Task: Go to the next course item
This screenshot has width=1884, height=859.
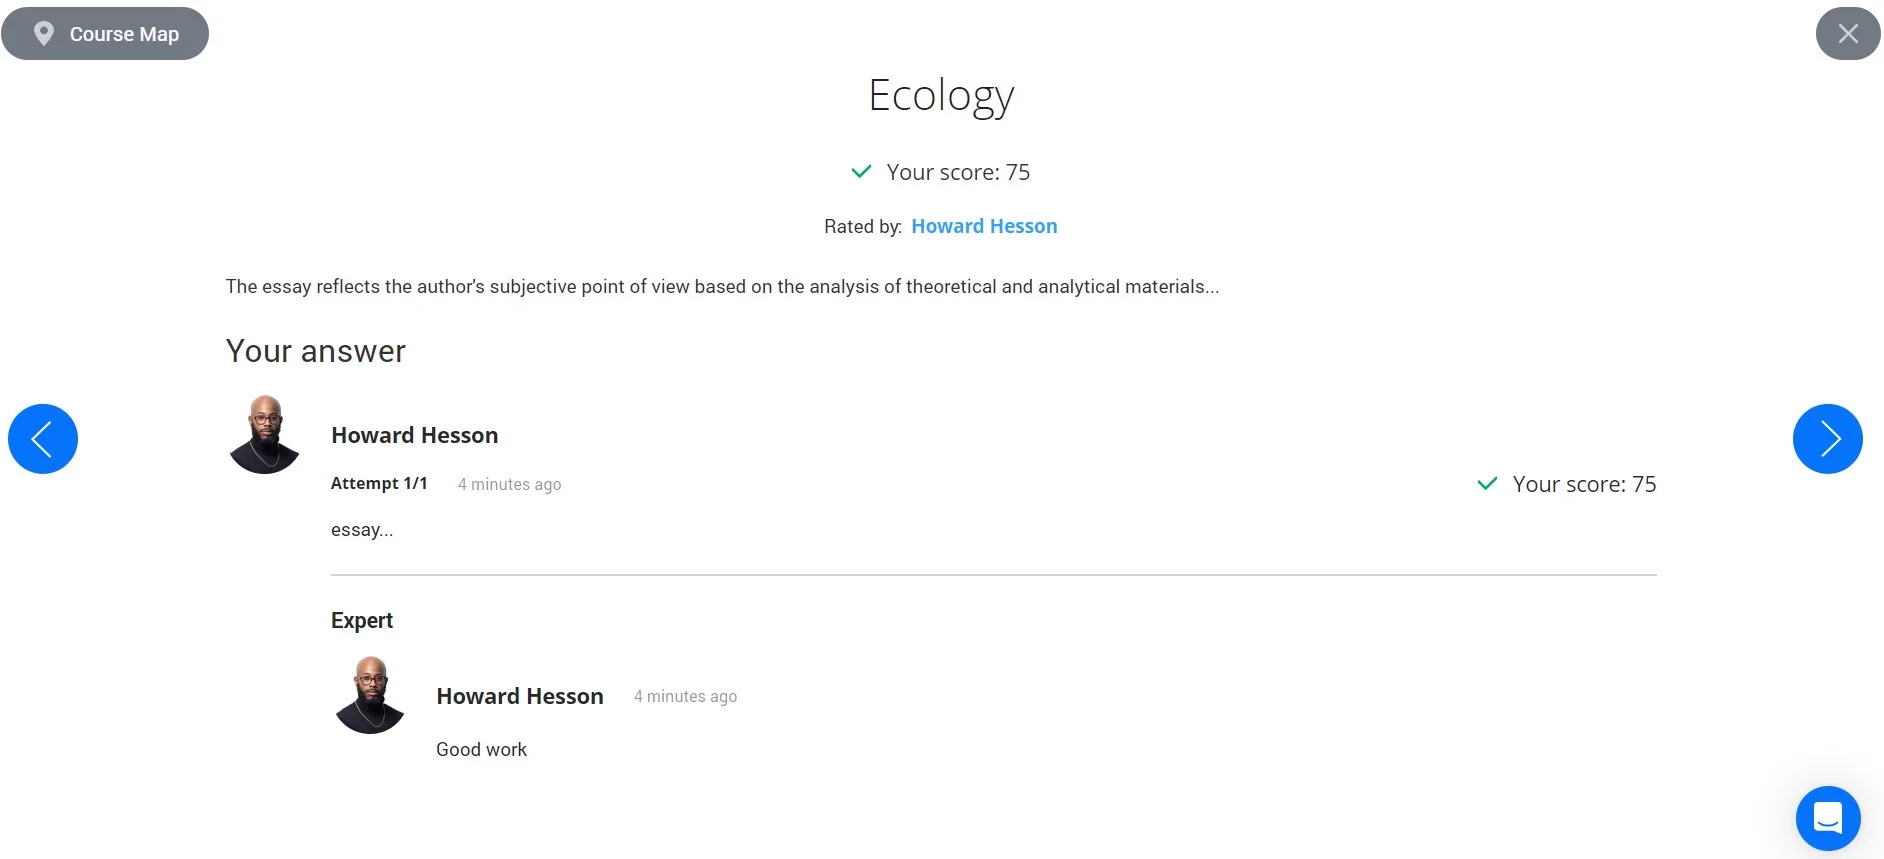Action: [1827, 439]
